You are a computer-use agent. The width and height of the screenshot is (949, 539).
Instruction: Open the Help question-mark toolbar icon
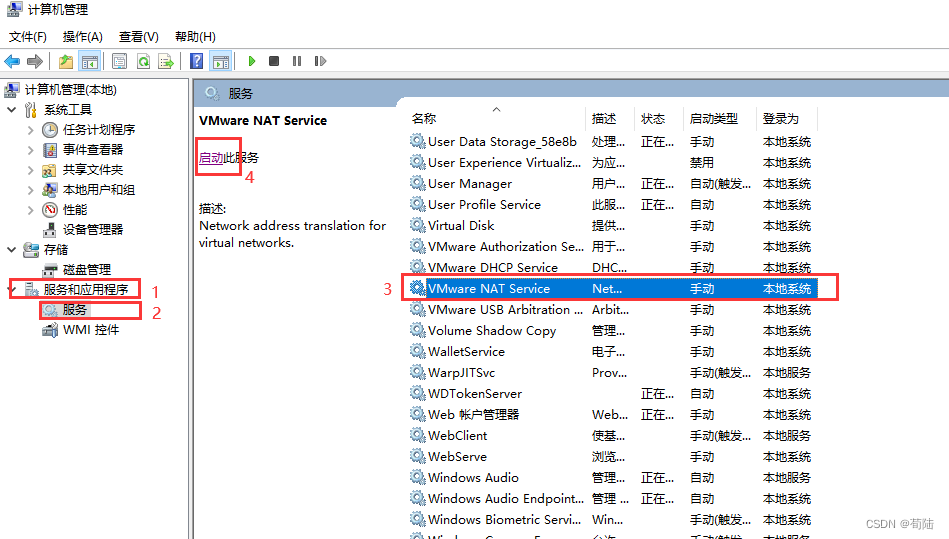tap(197, 61)
